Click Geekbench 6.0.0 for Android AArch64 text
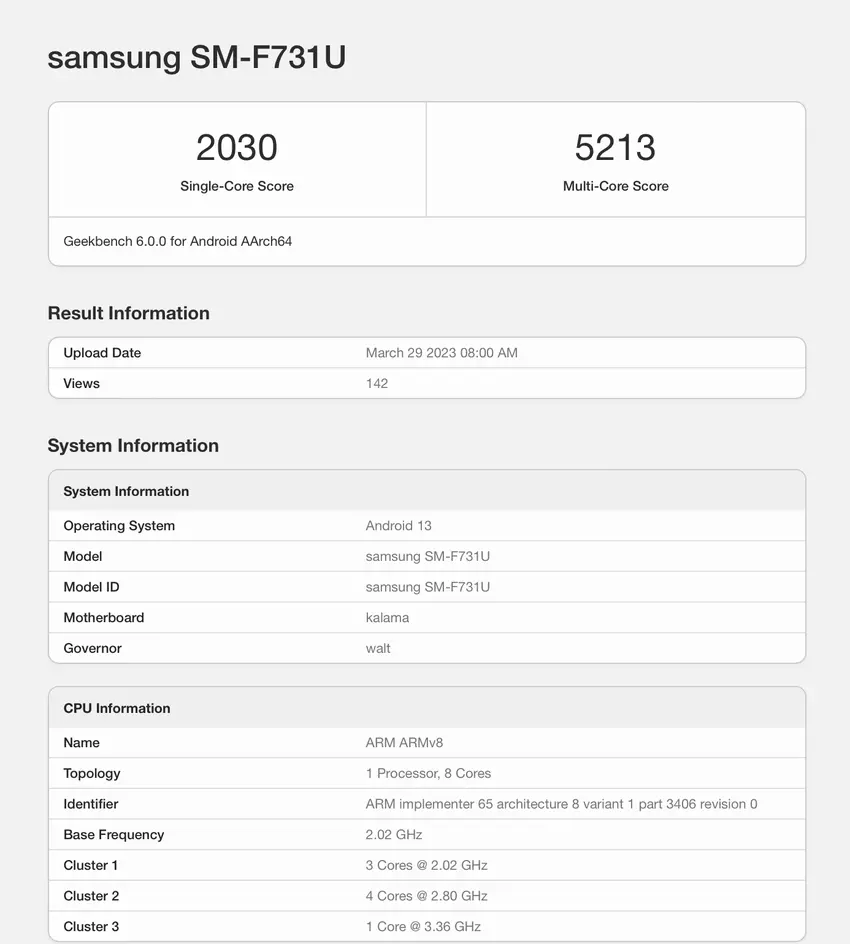The height and width of the screenshot is (944, 850). (178, 241)
